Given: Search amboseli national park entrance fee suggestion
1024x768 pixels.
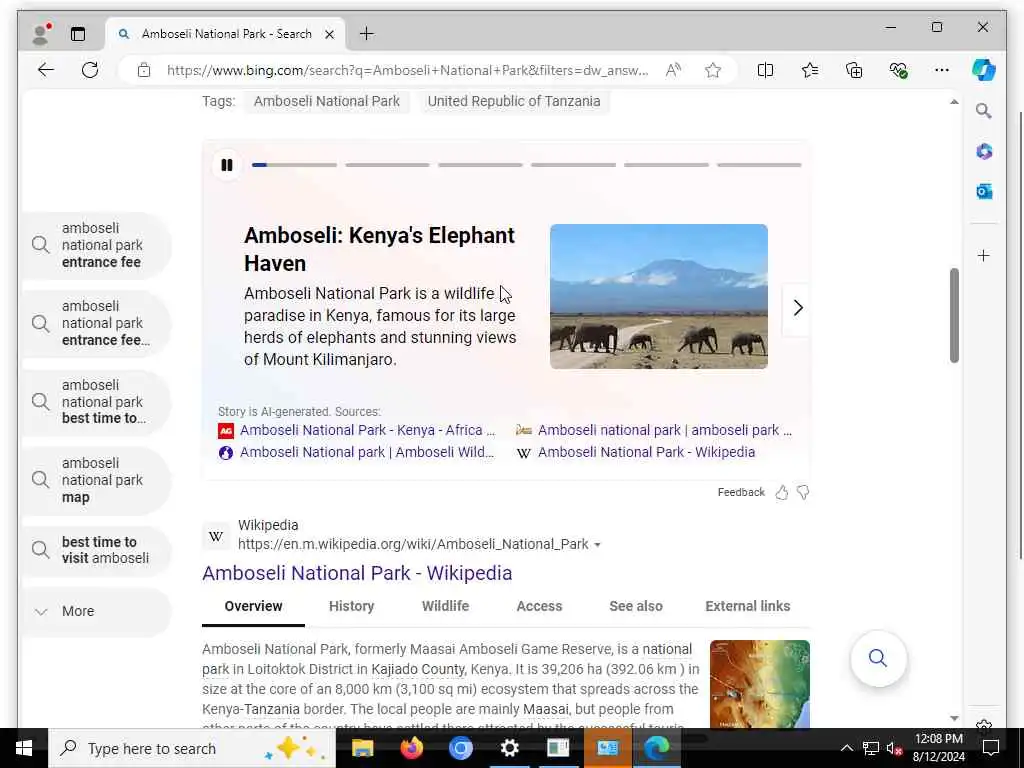Looking at the screenshot, I should (x=97, y=246).
